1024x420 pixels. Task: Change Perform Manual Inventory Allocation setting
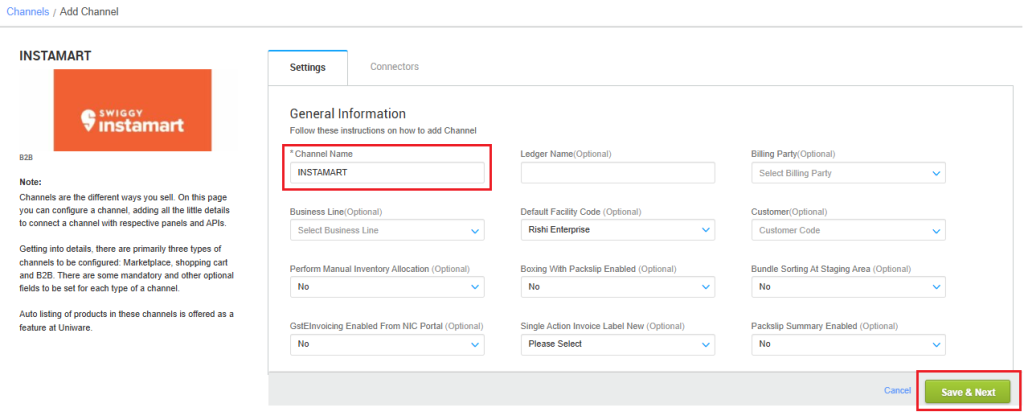pos(387,287)
